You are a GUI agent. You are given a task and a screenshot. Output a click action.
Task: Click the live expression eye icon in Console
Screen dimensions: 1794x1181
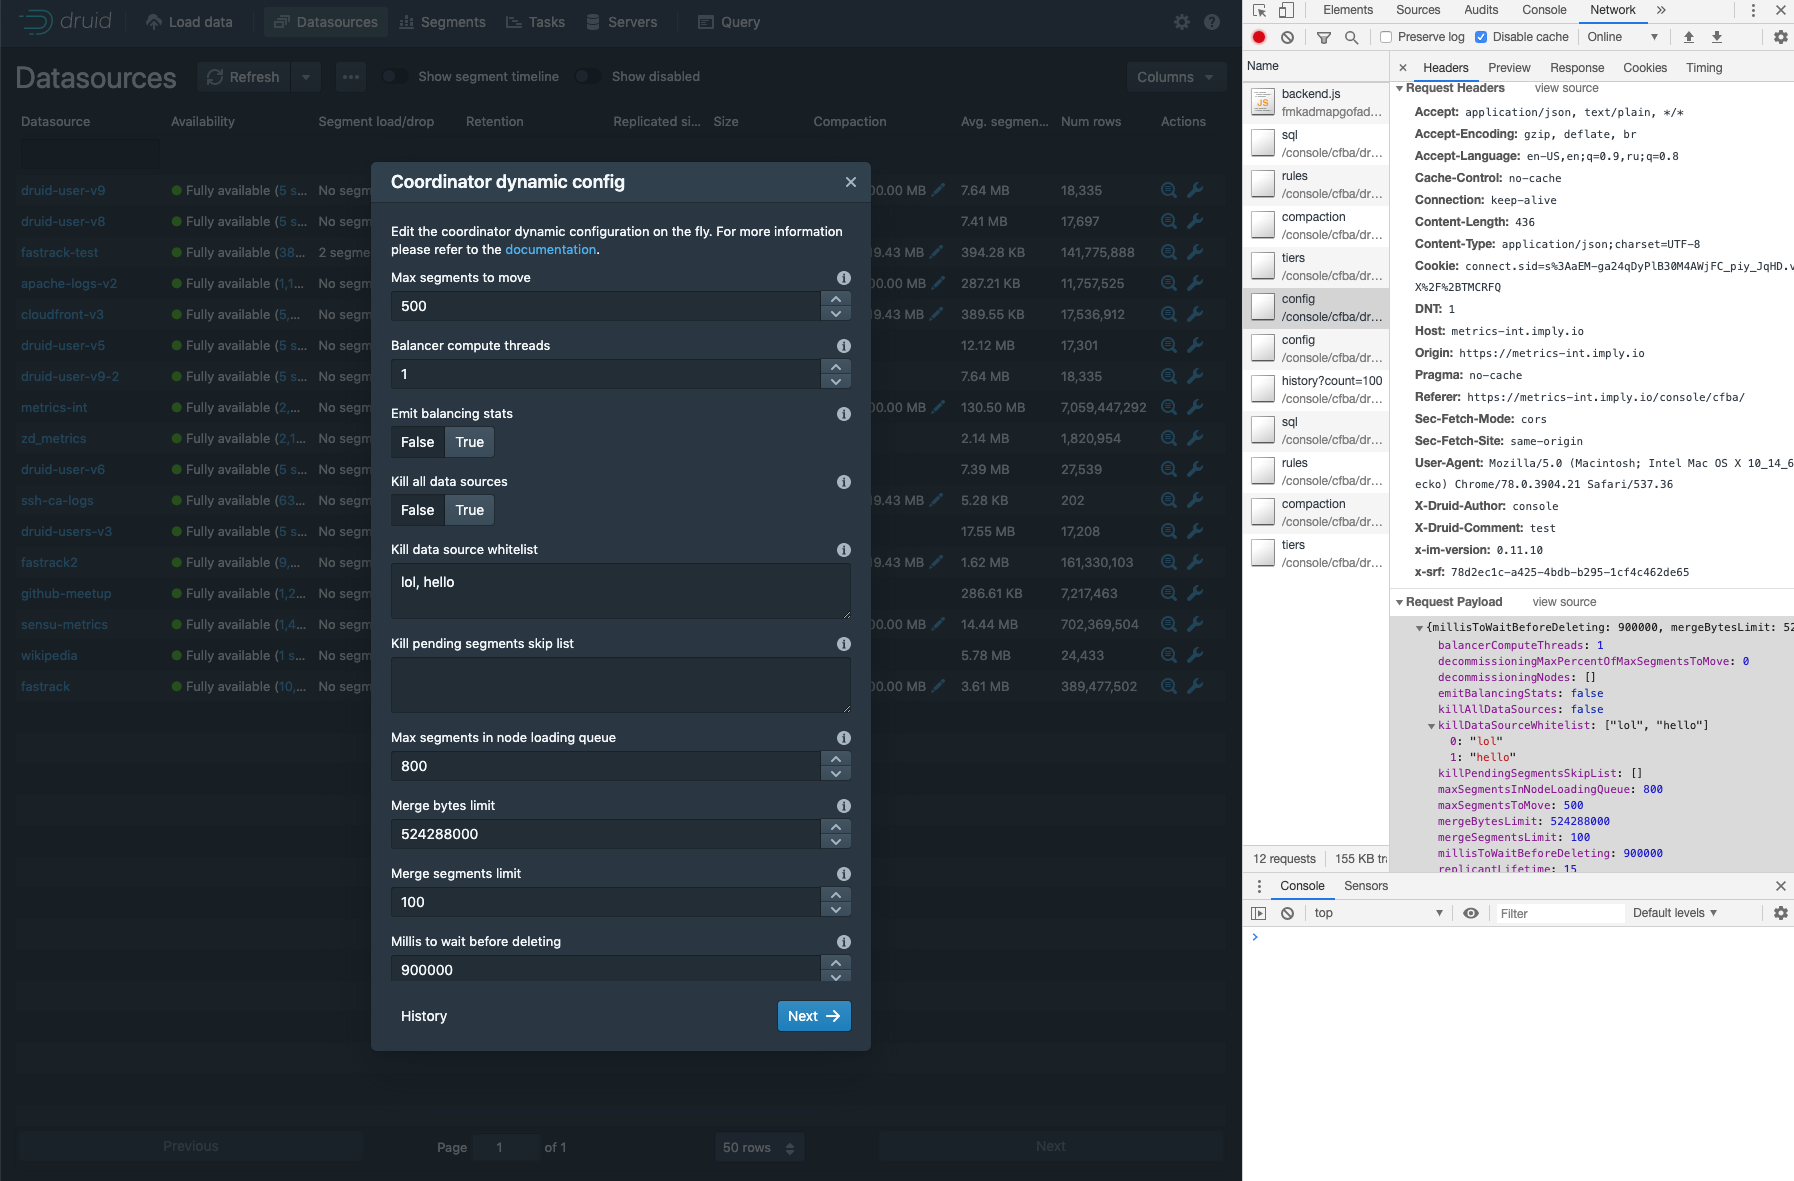pos(1471,913)
